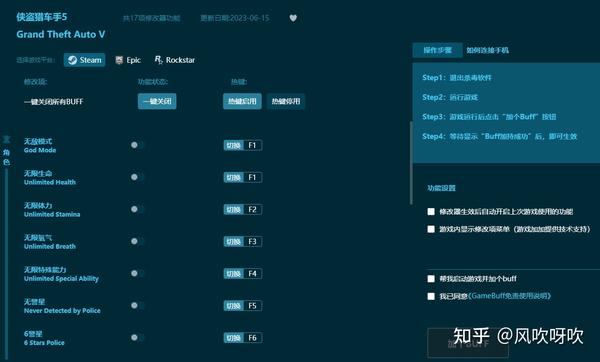Click the Unlimited Health F1 hotkey field
The height and width of the screenshot is (362, 600).
point(243,178)
